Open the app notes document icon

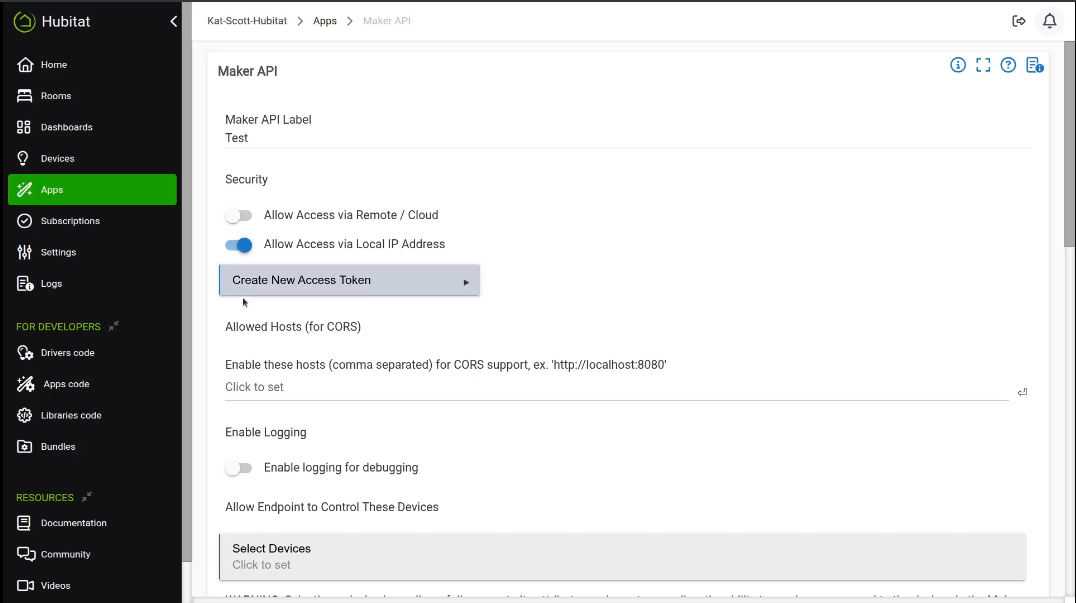point(1034,66)
